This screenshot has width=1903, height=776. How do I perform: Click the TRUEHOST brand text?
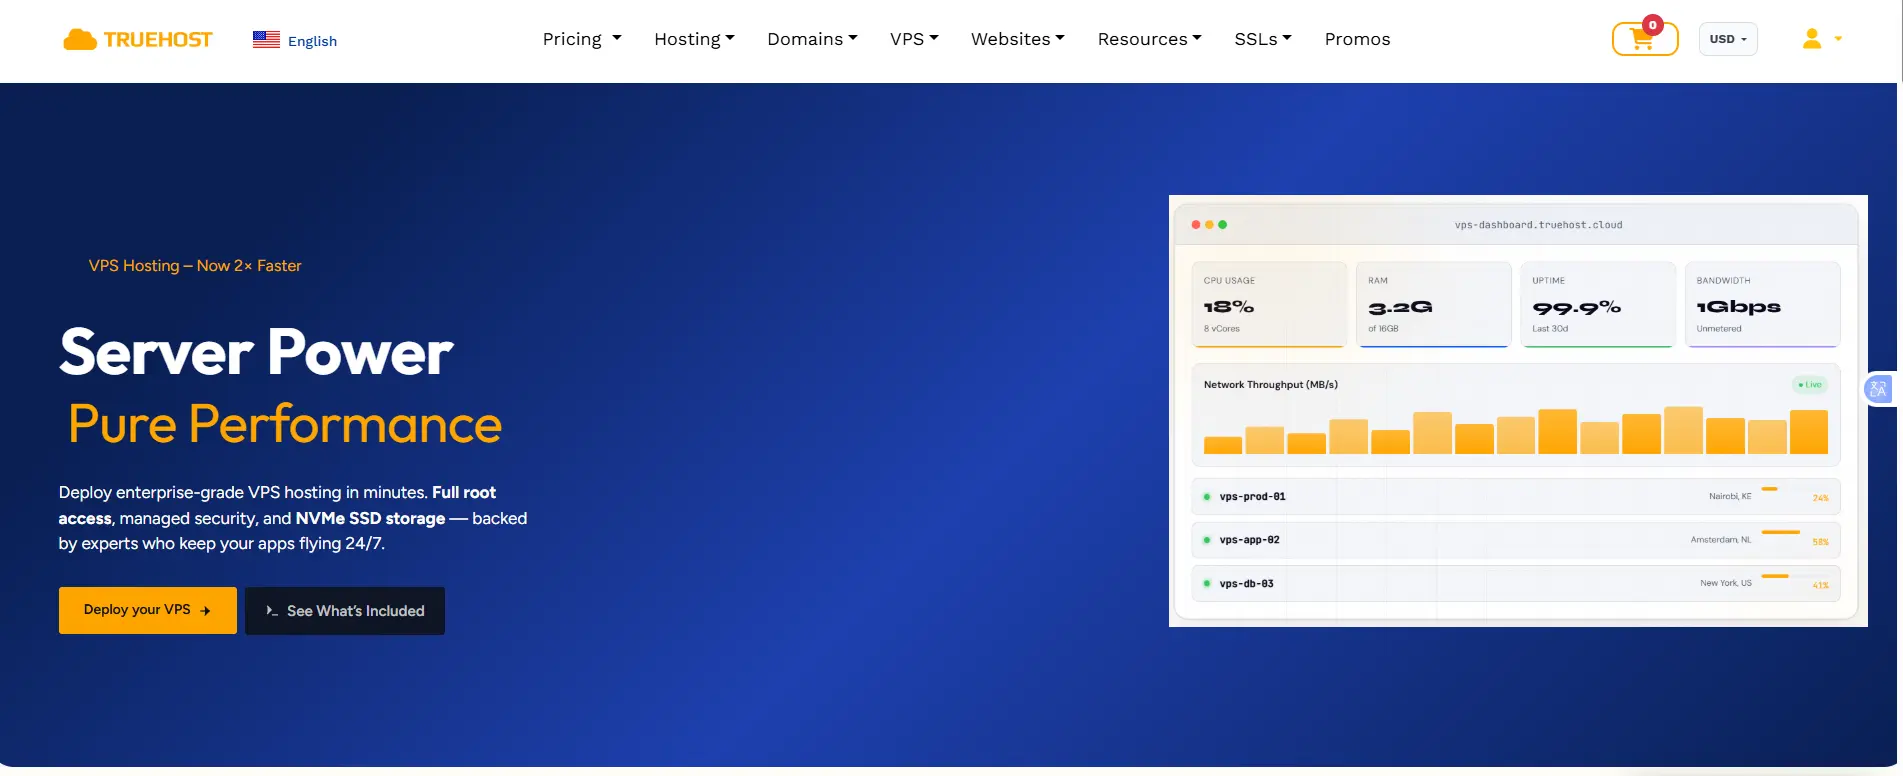click(158, 40)
